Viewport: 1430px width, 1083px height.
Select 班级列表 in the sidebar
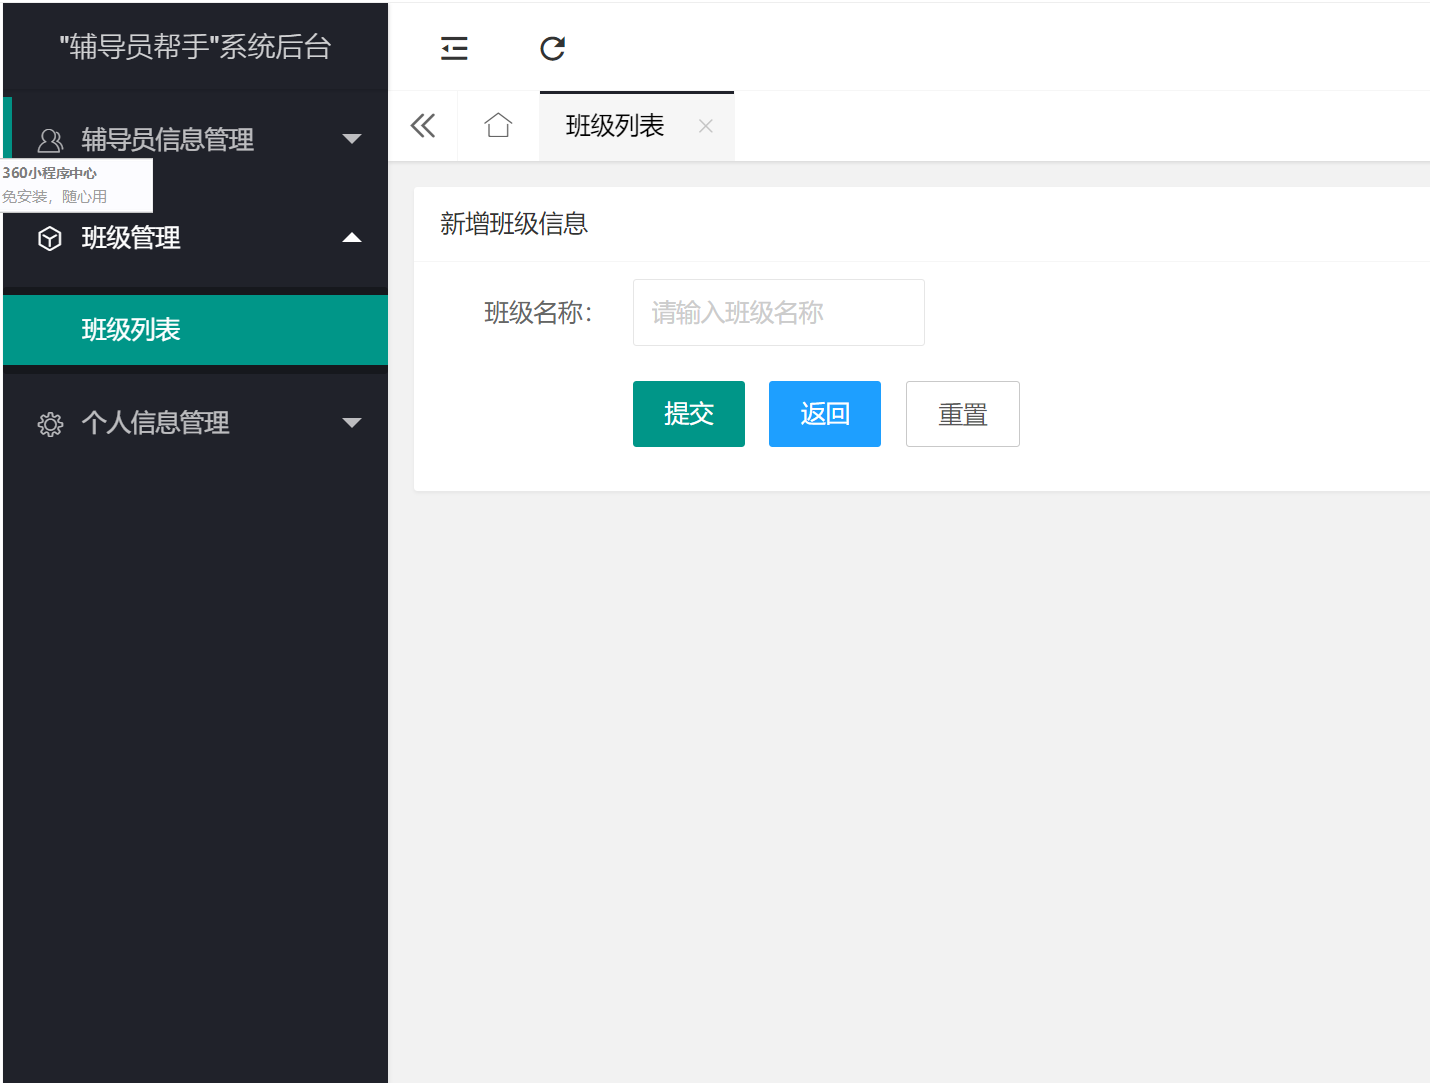coord(195,330)
